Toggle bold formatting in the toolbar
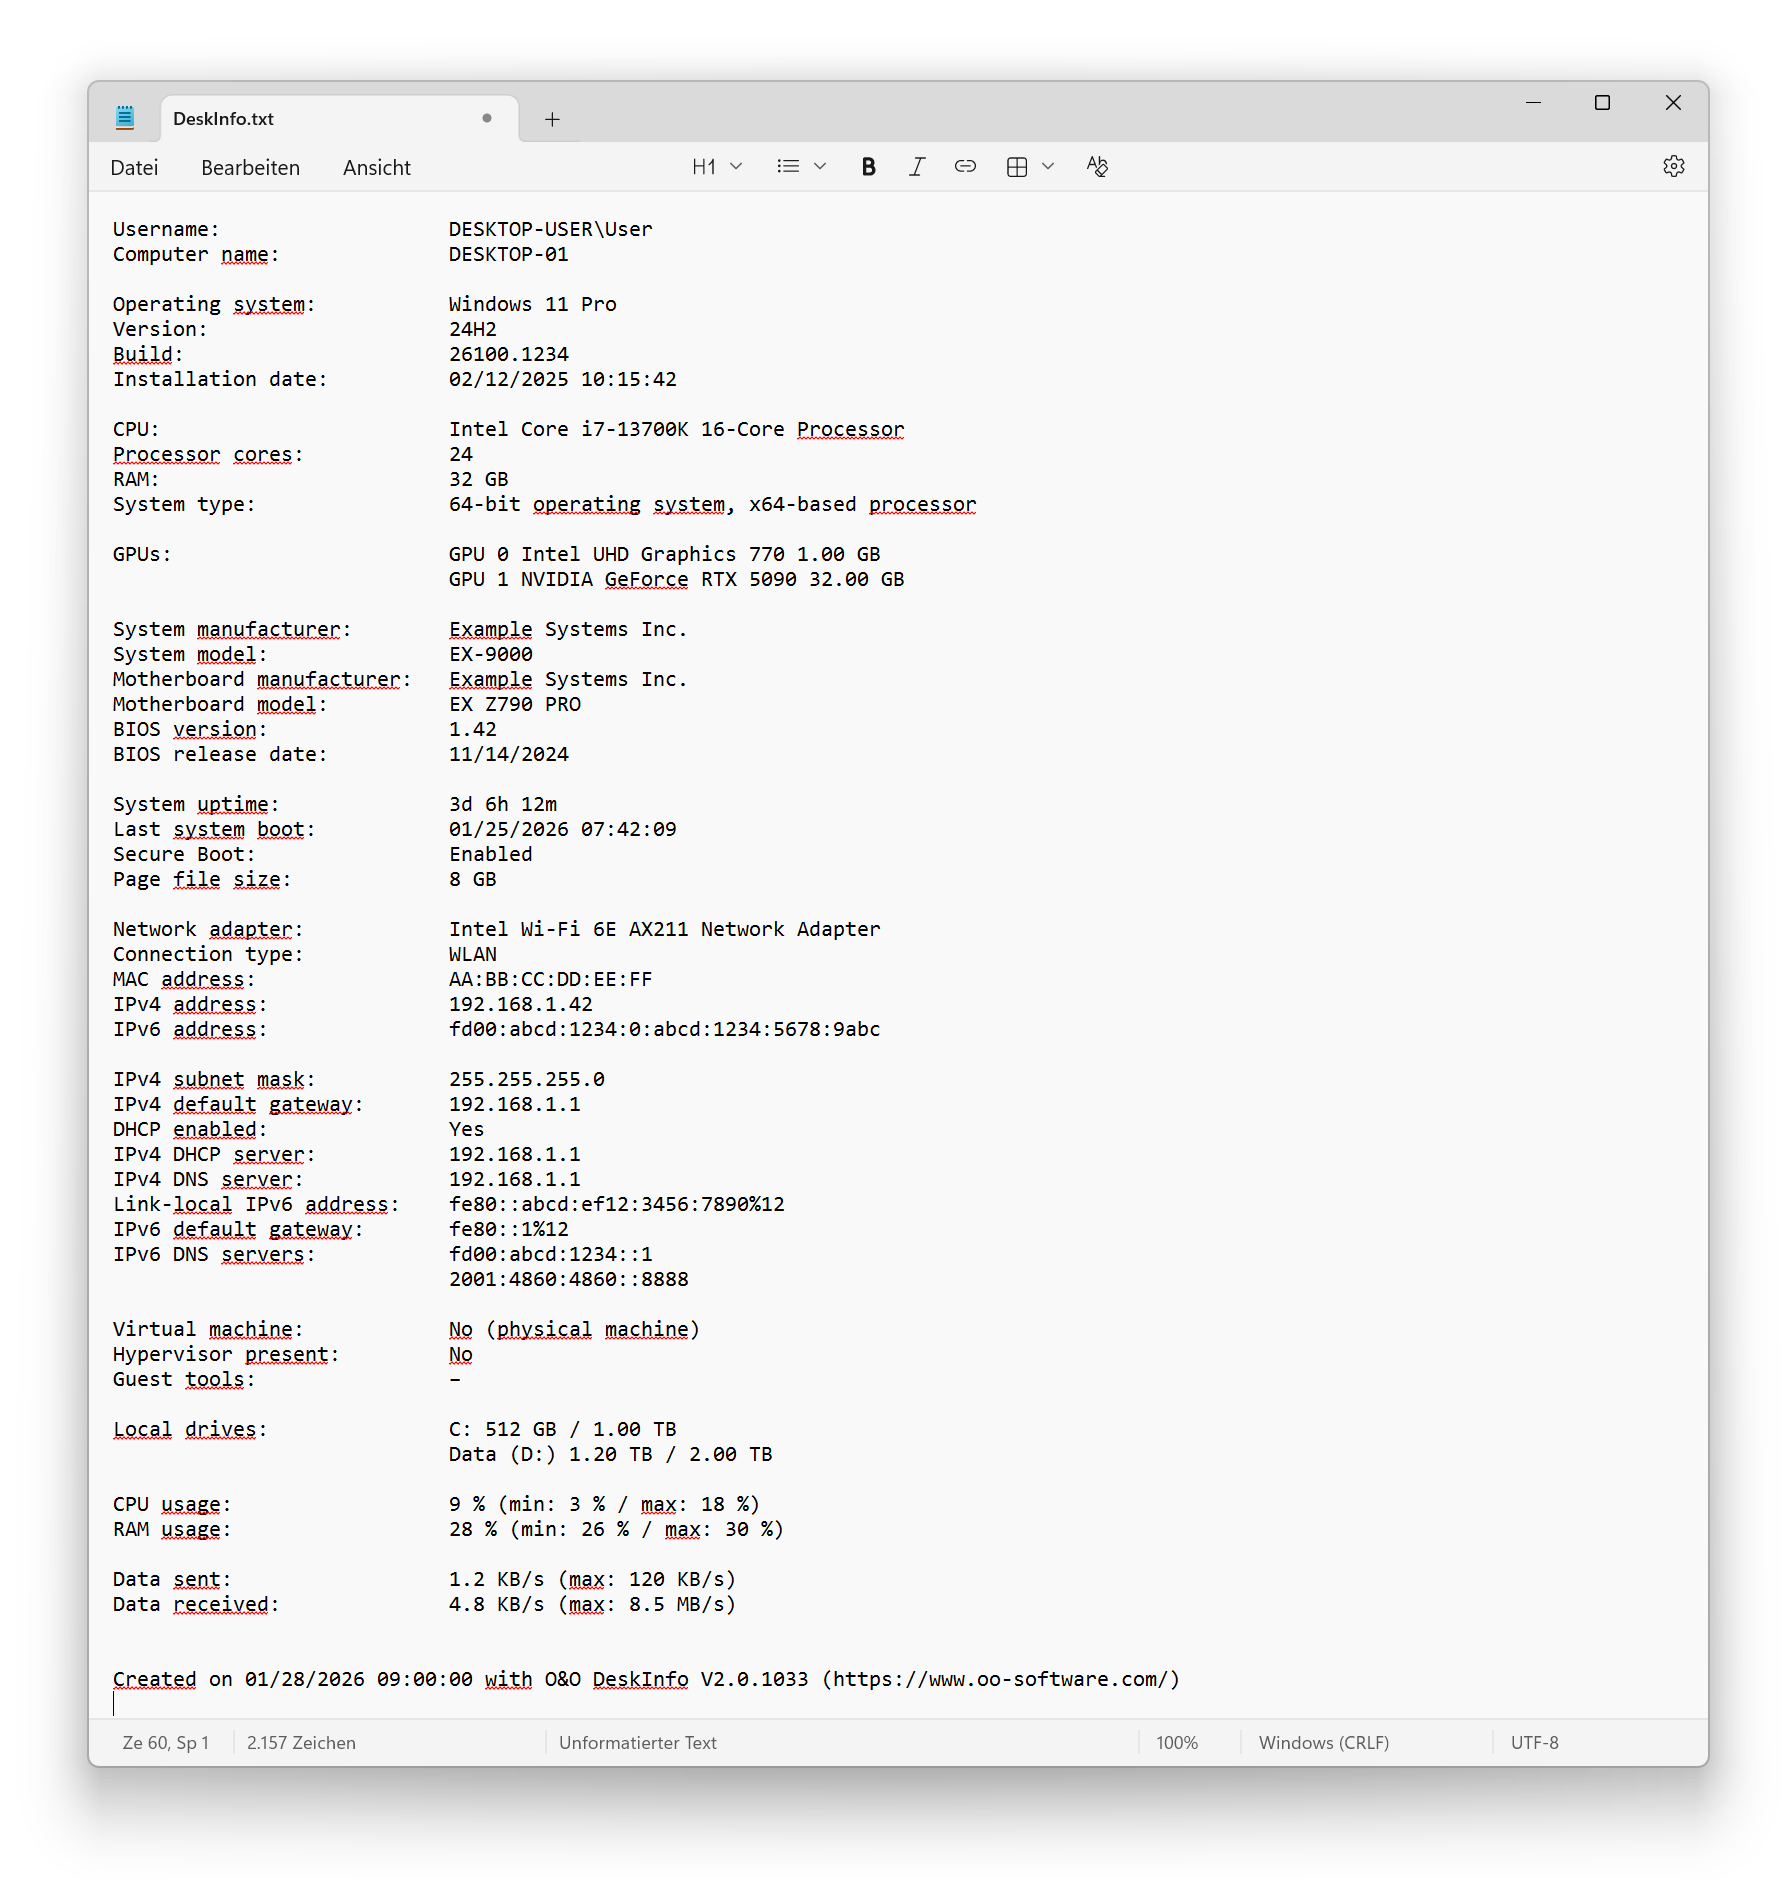The width and height of the screenshot is (1792, 1880). point(868,167)
